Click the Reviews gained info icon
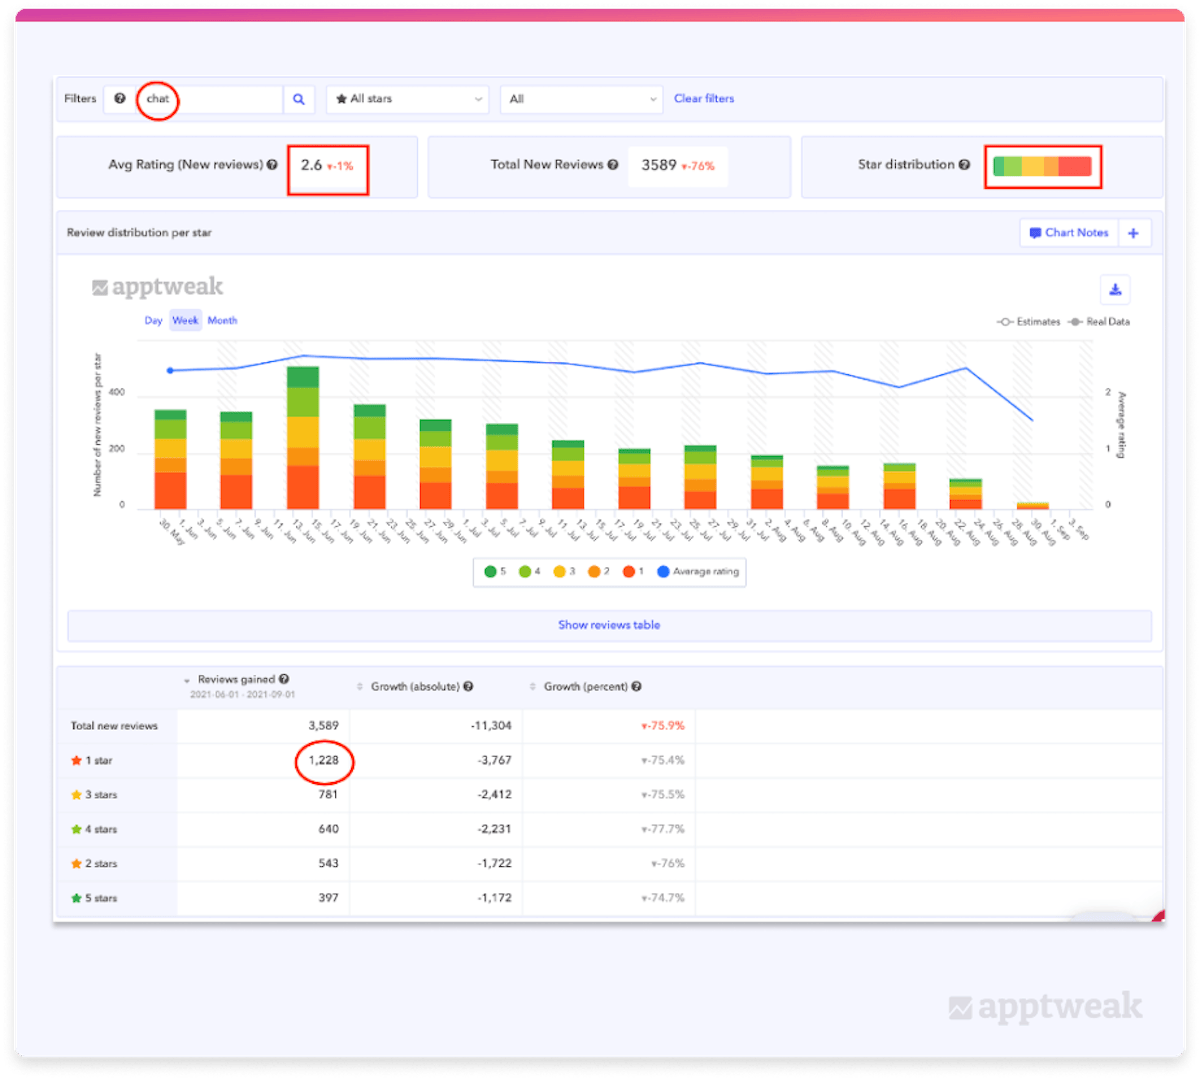1200x1079 pixels. click(x=285, y=680)
